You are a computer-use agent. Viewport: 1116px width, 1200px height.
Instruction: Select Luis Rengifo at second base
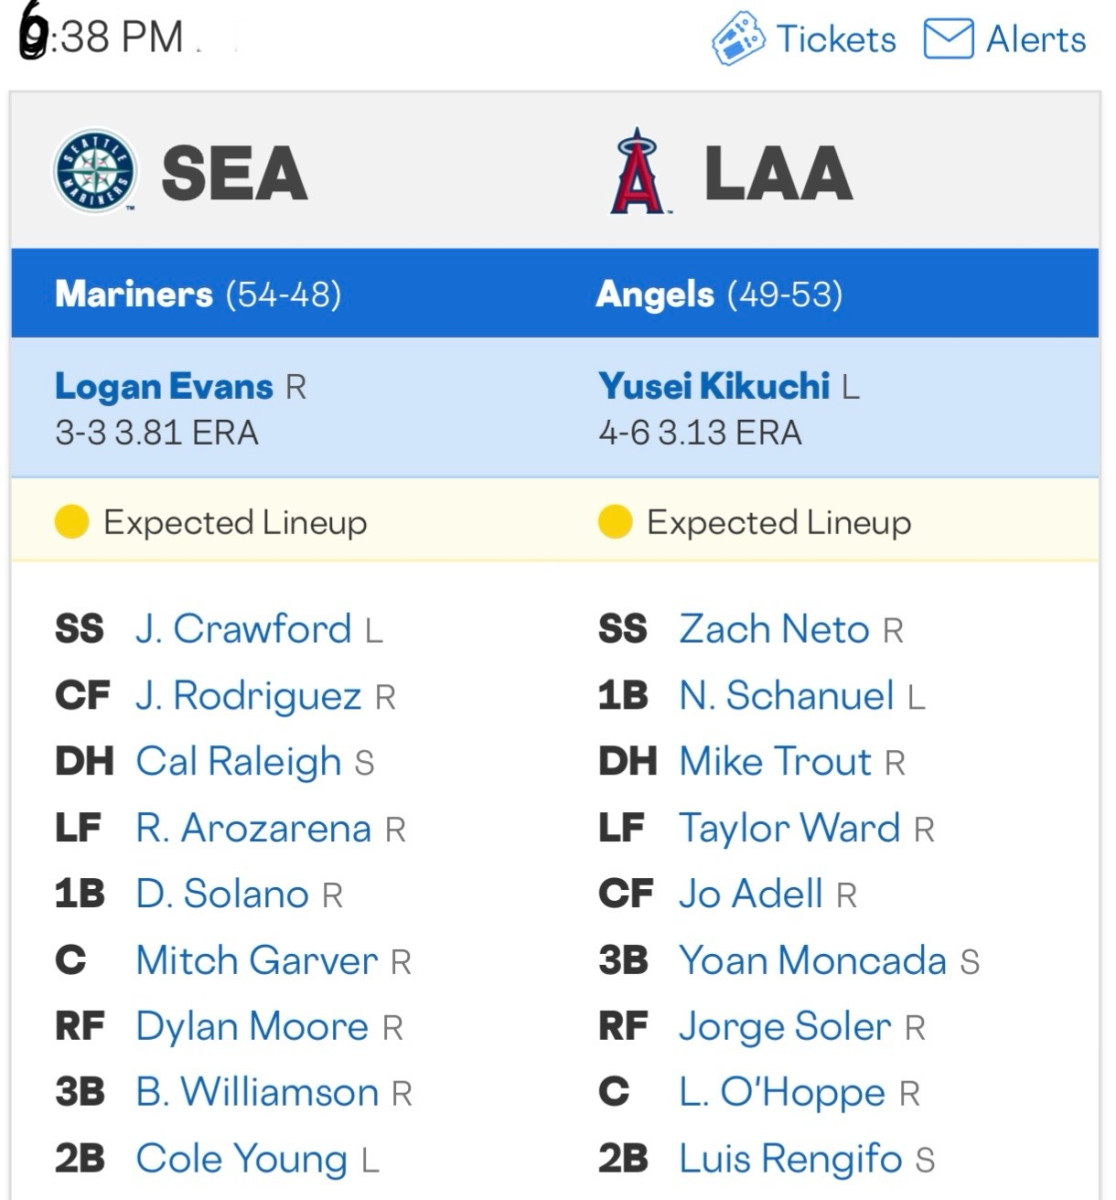click(x=790, y=1159)
